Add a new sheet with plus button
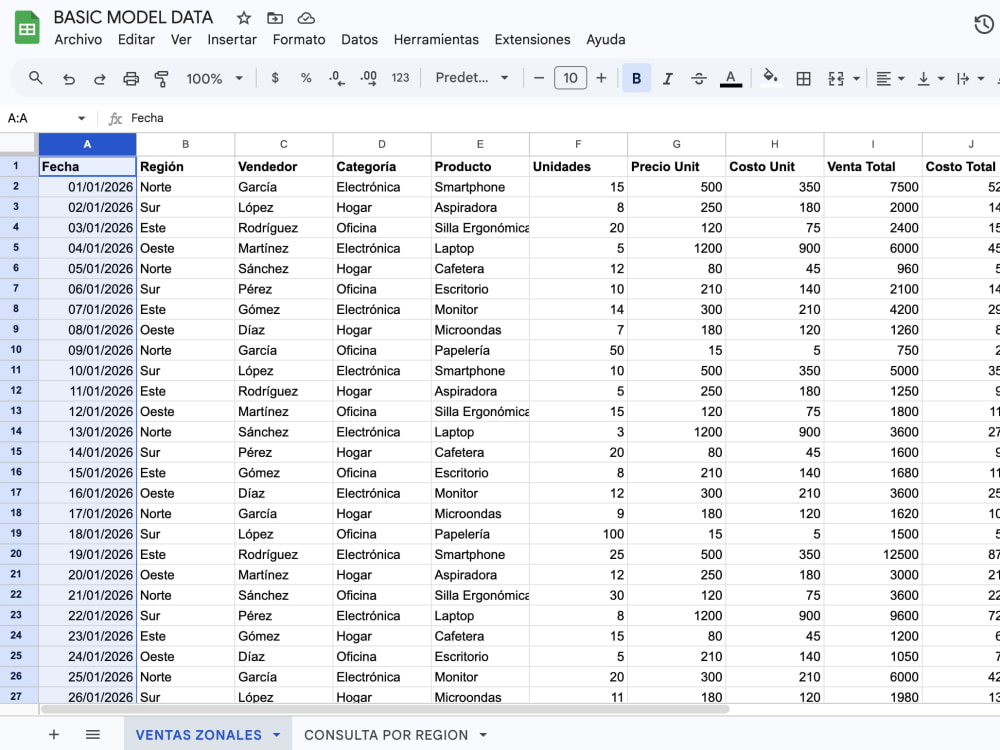 coord(54,735)
